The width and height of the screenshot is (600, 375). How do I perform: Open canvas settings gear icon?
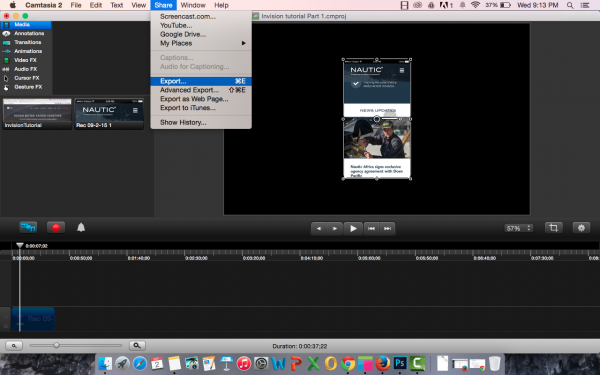pyautogui.click(x=581, y=228)
